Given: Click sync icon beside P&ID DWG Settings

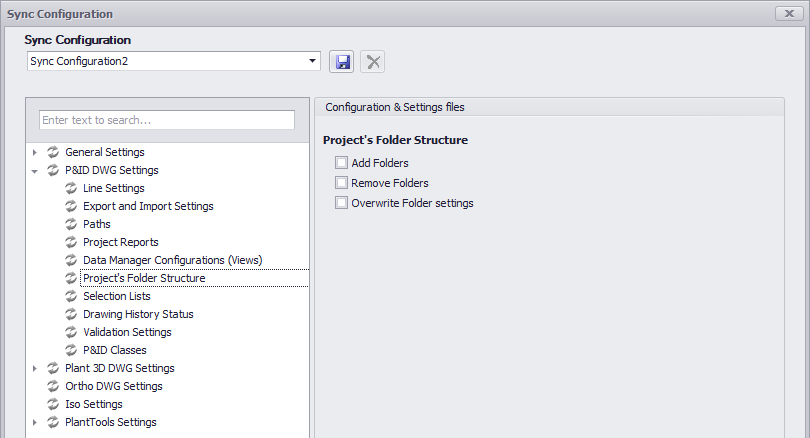Looking at the screenshot, I should point(53,170).
